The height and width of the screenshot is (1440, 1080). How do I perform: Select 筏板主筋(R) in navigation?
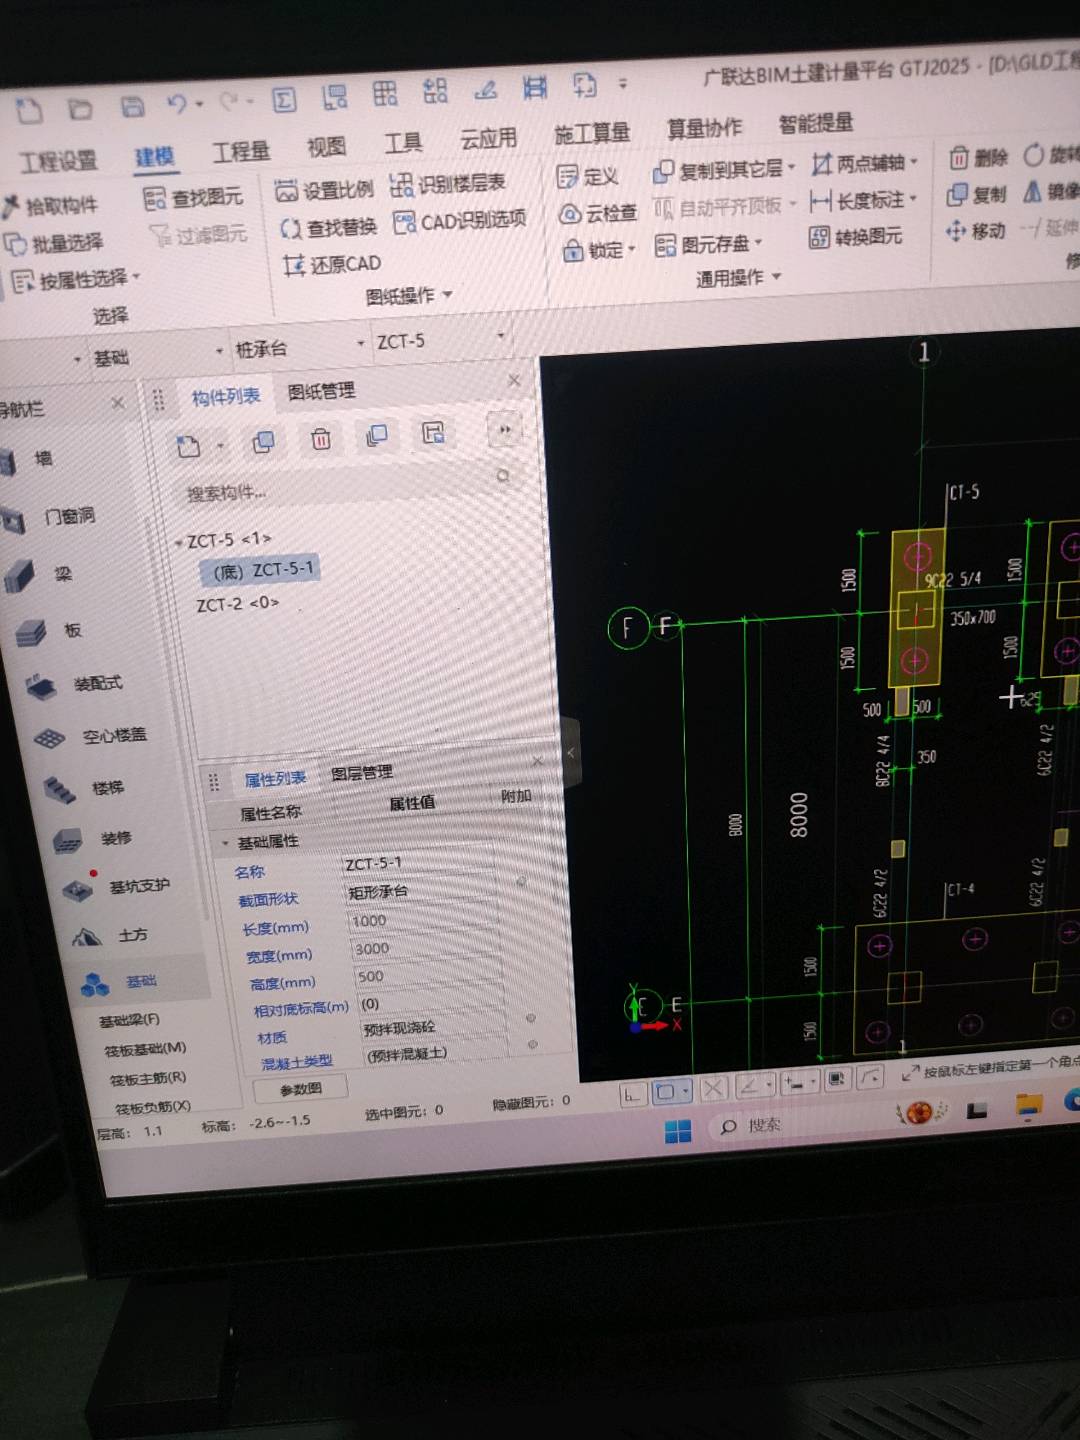[x=148, y=1078]
